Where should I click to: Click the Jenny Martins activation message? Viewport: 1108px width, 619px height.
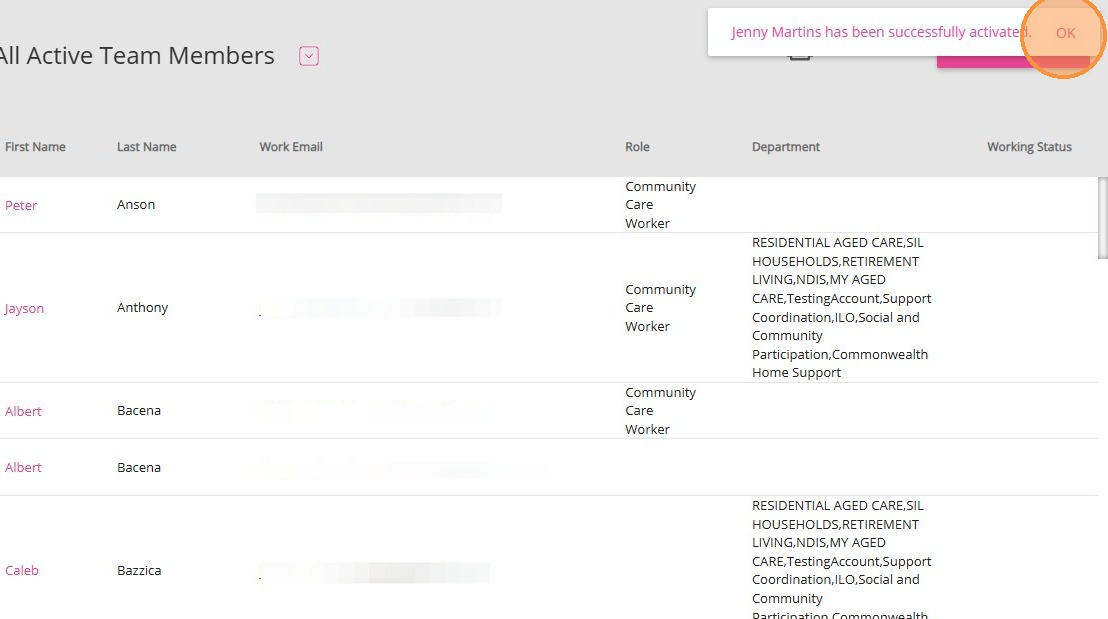click(880, 33)
